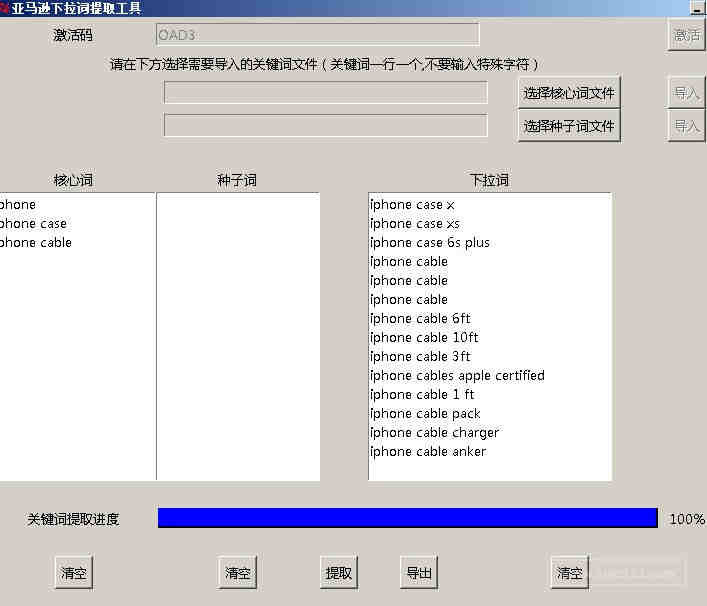Click 选择种子词文件 button
This screenshot has height=606, width=707.
pos(569,126)
